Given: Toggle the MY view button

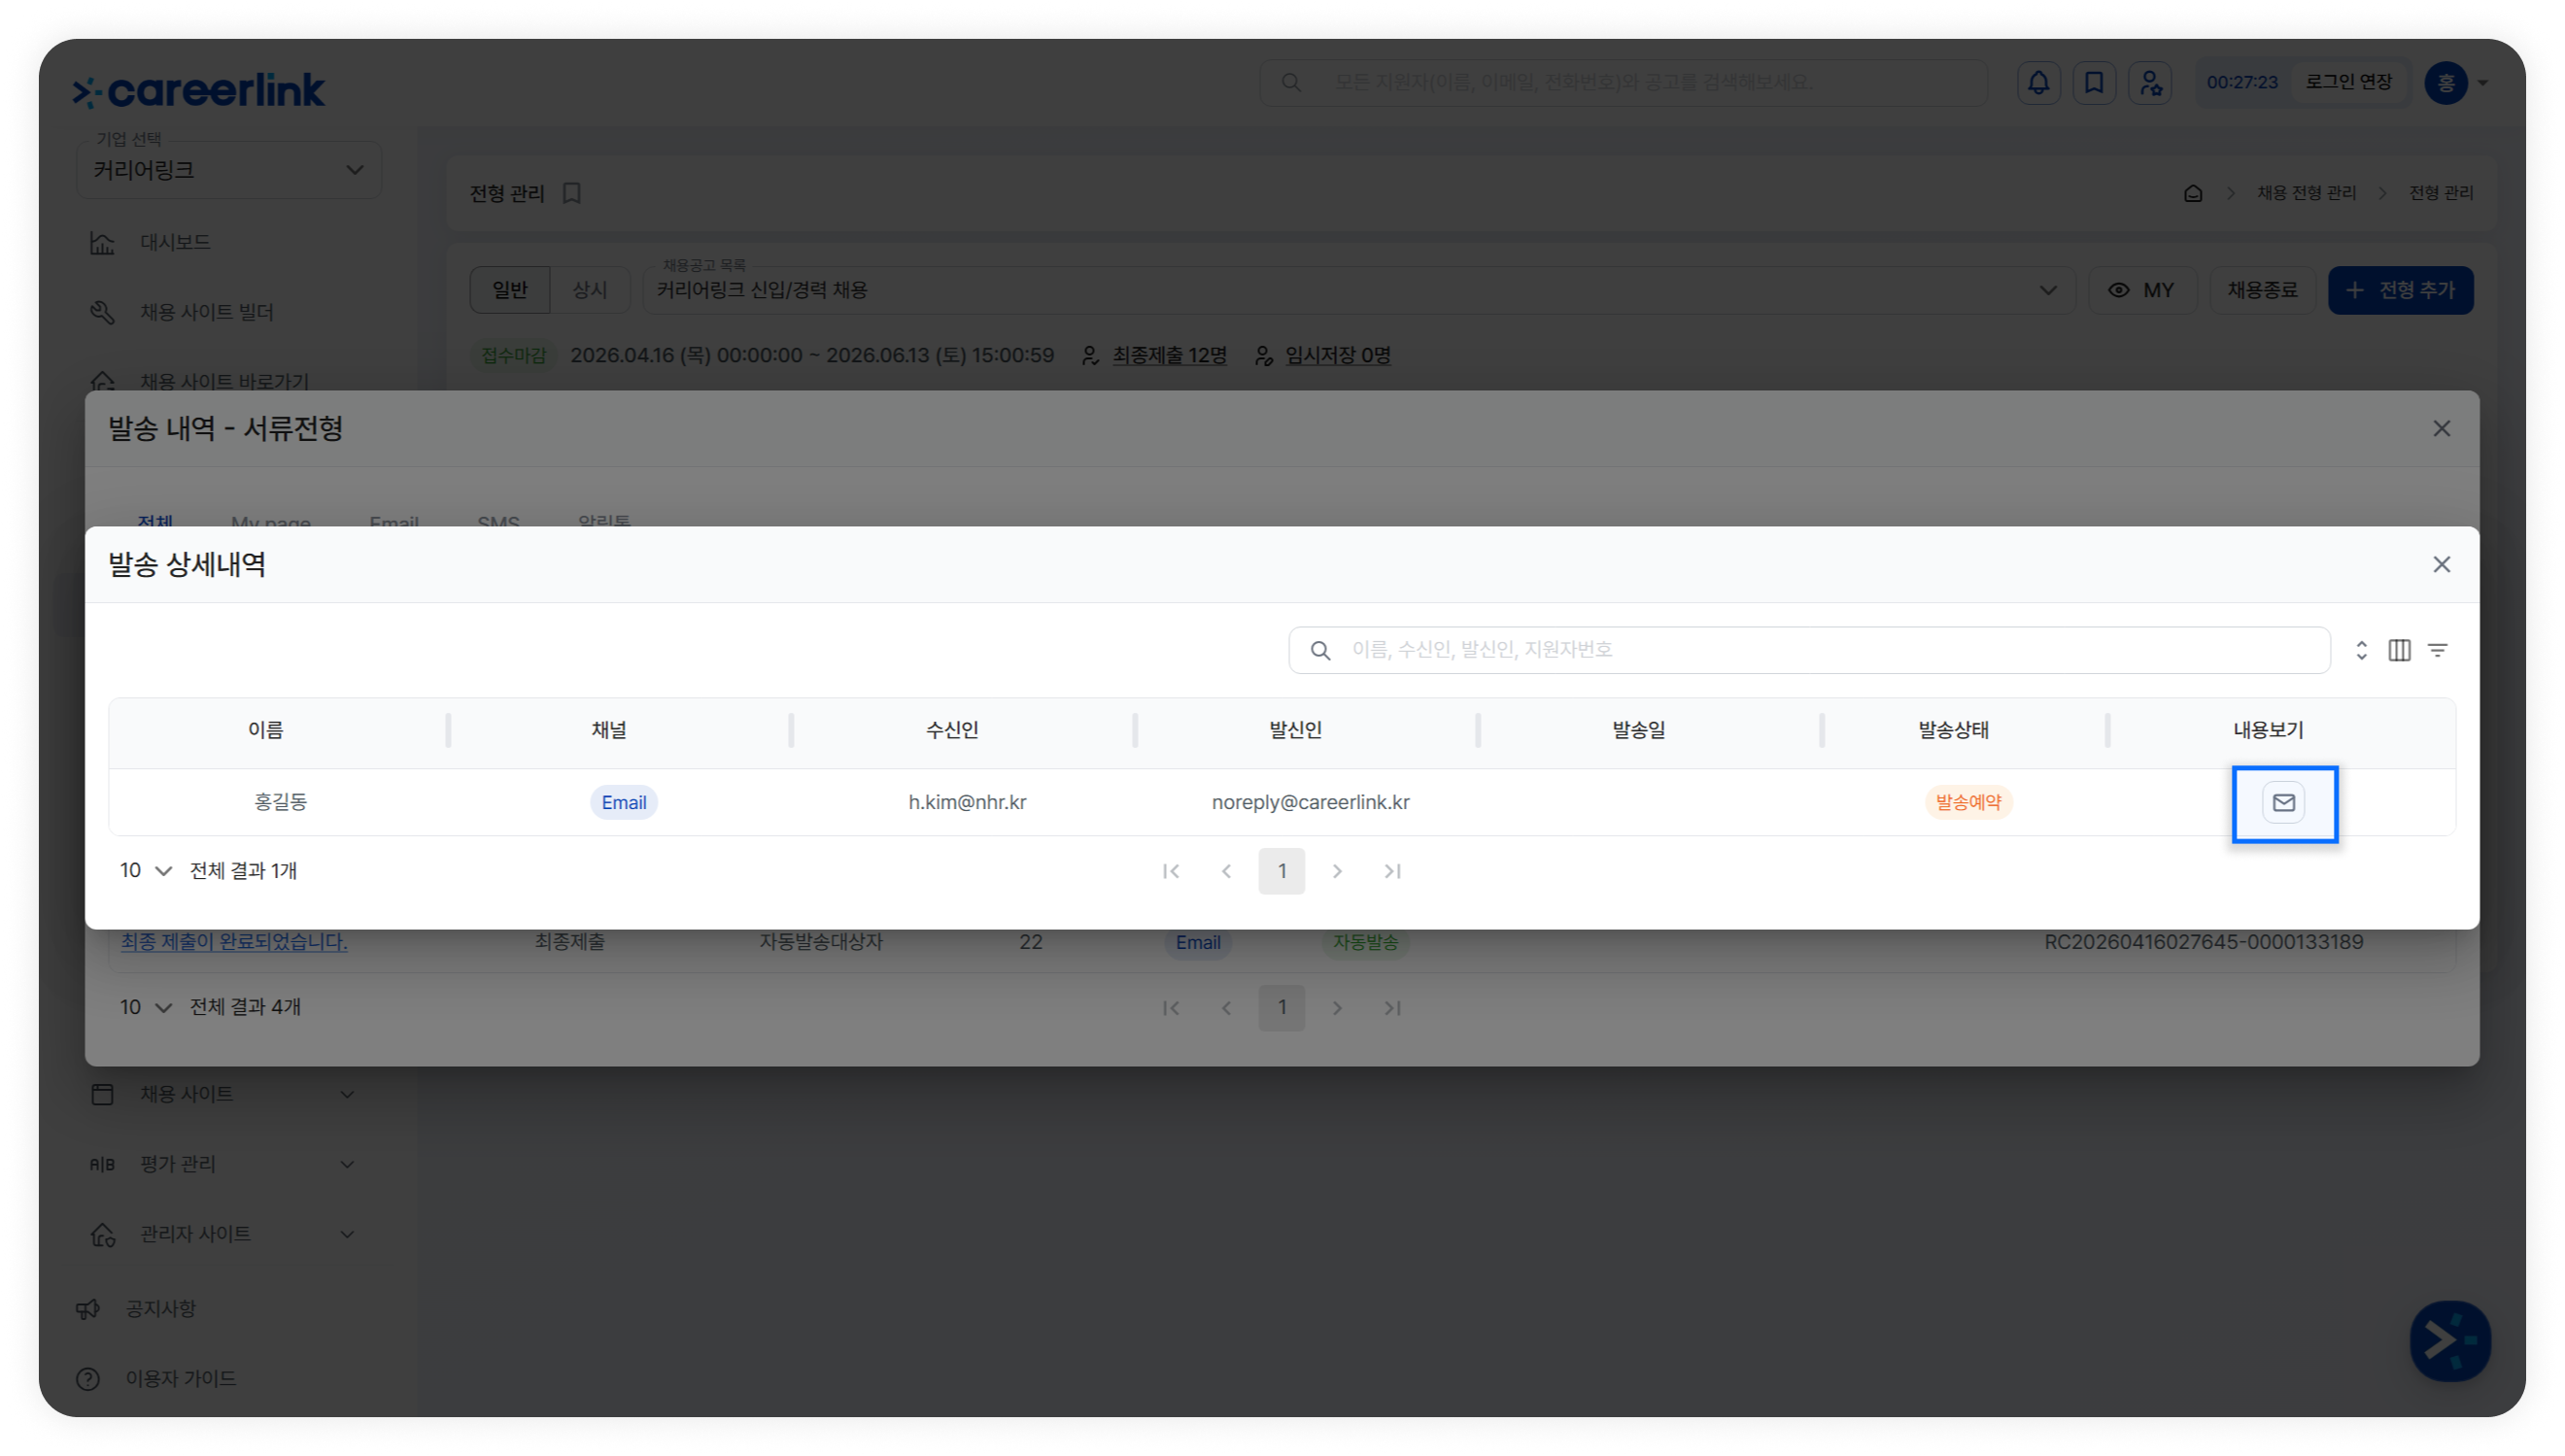Looking at the screenshot, I should pyautogui.click(x=2141, y=291).
